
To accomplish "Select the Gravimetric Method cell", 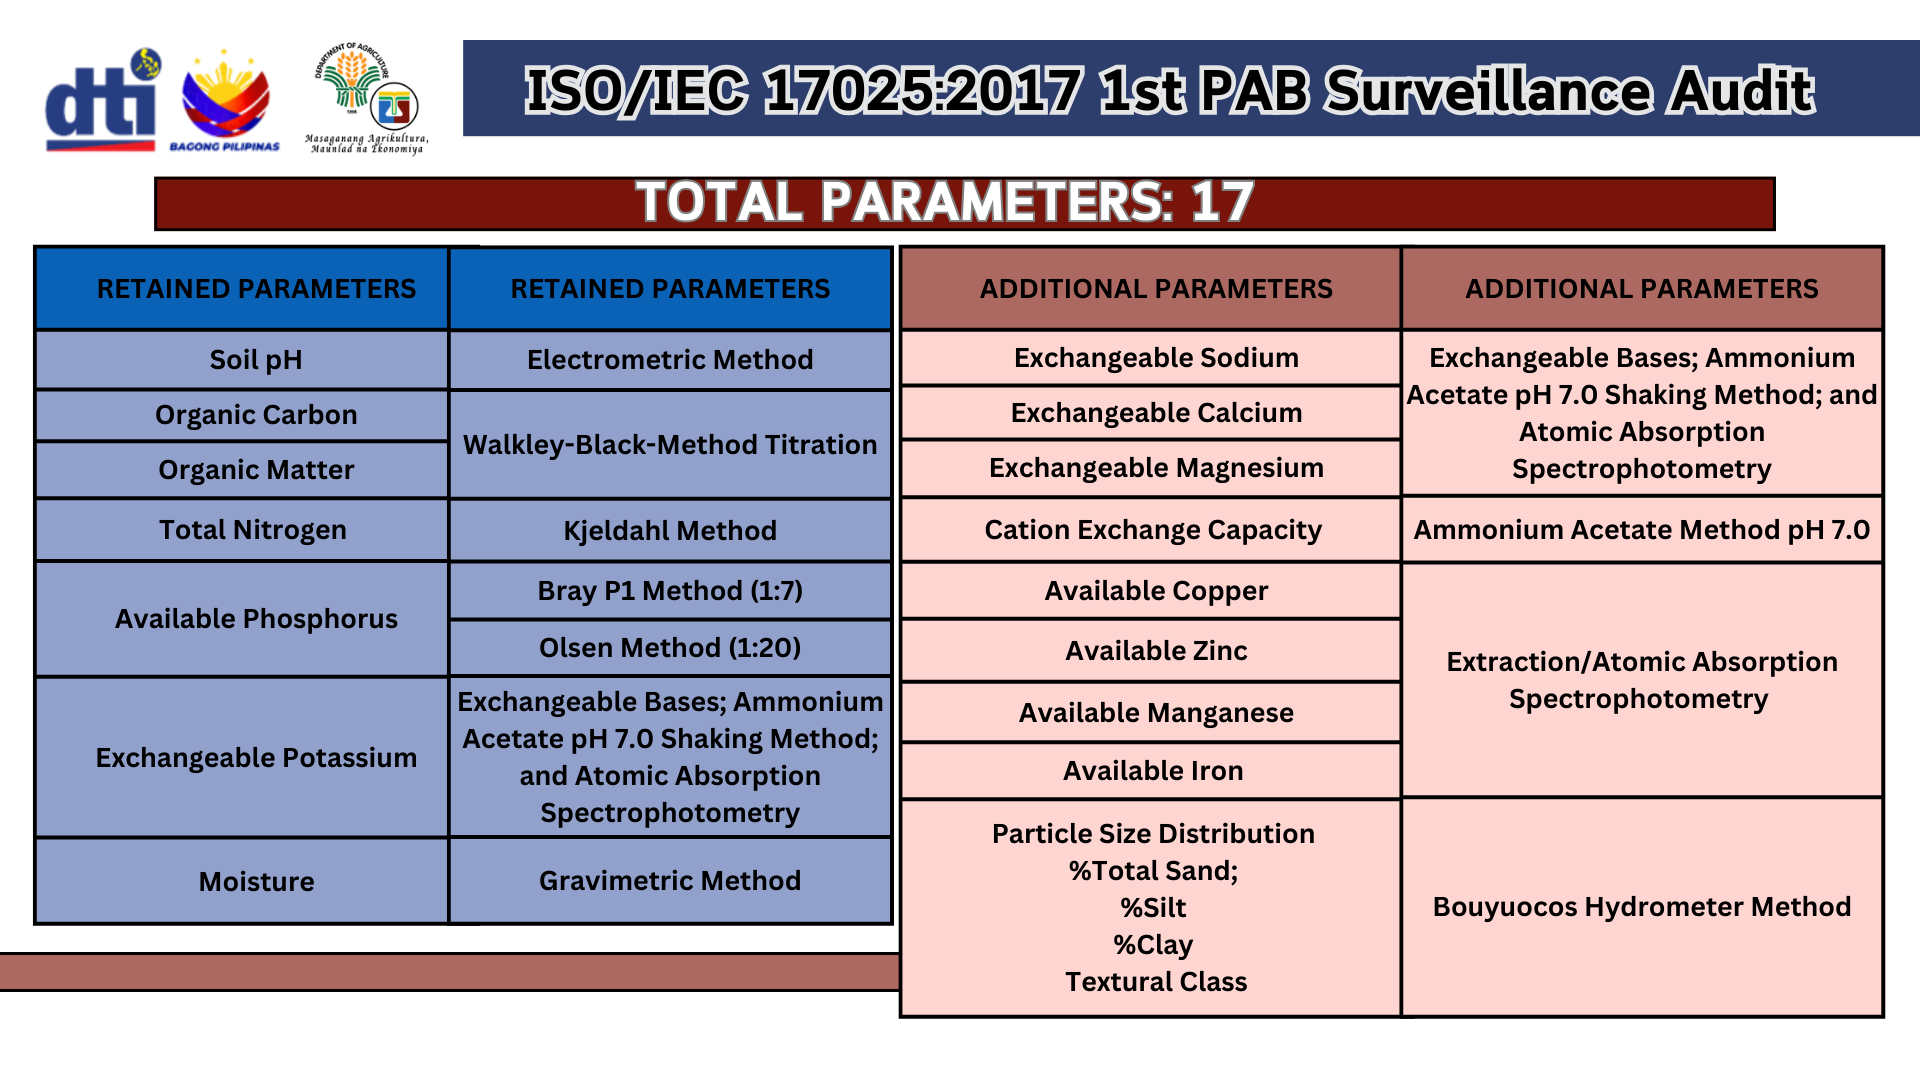I will (x=670, y=881).
